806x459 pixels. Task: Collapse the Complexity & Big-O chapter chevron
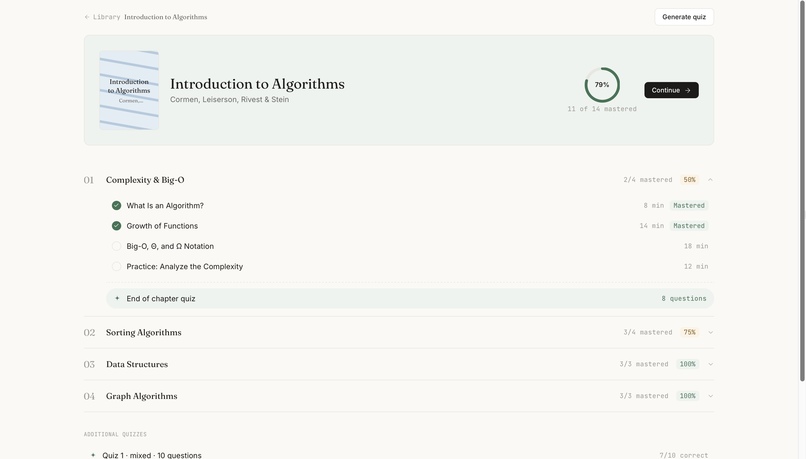[x=710, y=179]
